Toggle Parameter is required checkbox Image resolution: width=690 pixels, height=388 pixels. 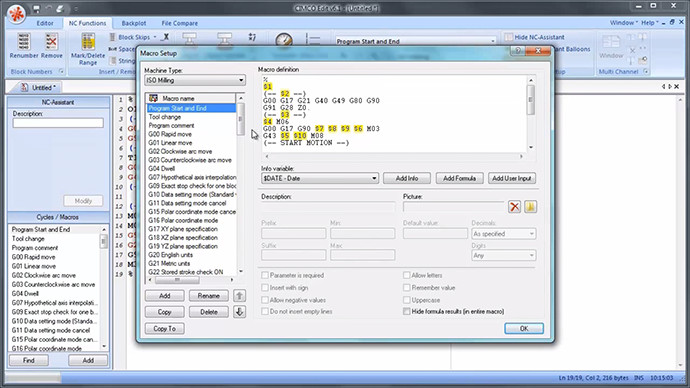click(265, 275)
